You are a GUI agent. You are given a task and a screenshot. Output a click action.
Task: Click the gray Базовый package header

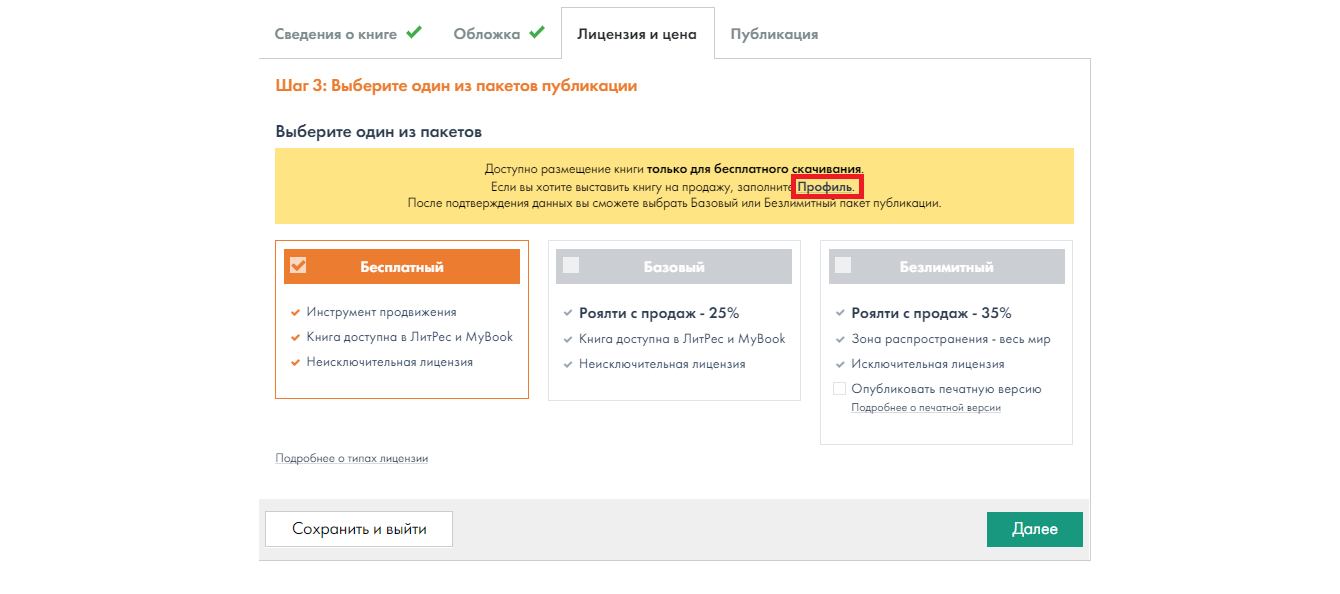674,267
